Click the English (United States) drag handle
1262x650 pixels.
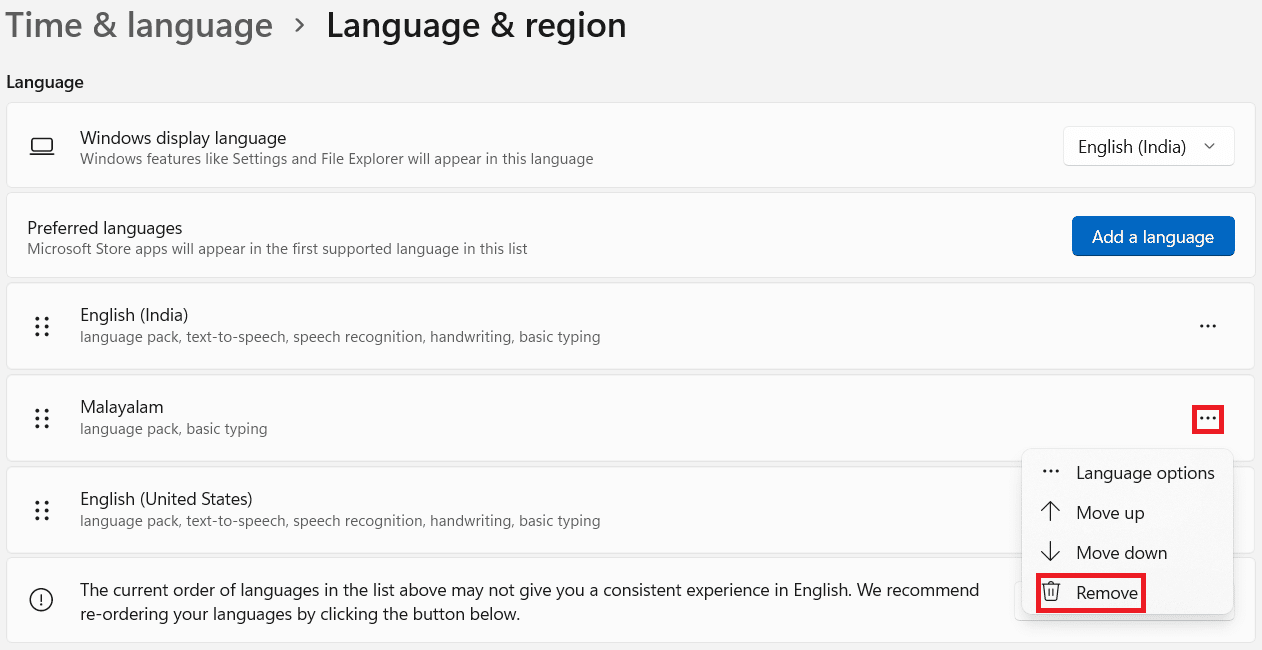pos(42,510)
